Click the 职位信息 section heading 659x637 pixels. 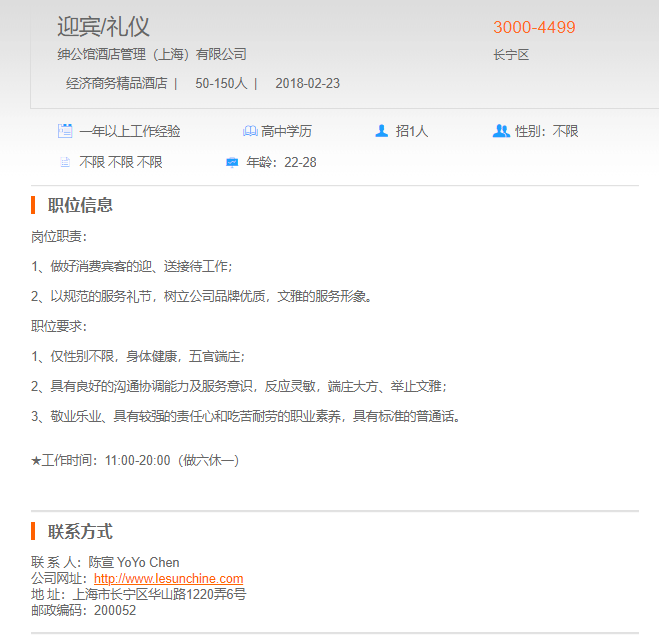point(80,205)
